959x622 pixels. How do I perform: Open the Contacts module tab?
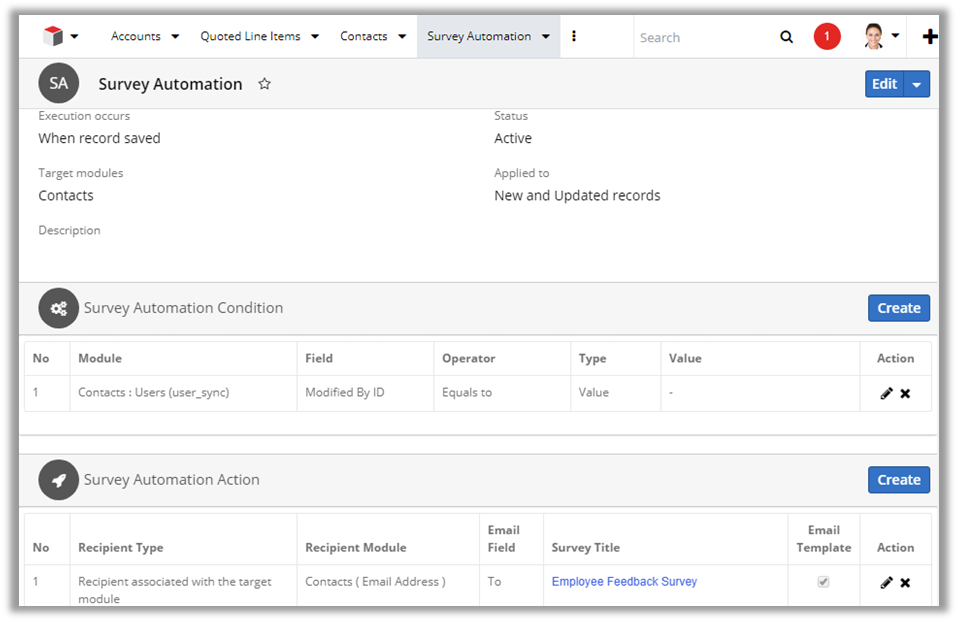pyautogui.click(x=363, y=37)
